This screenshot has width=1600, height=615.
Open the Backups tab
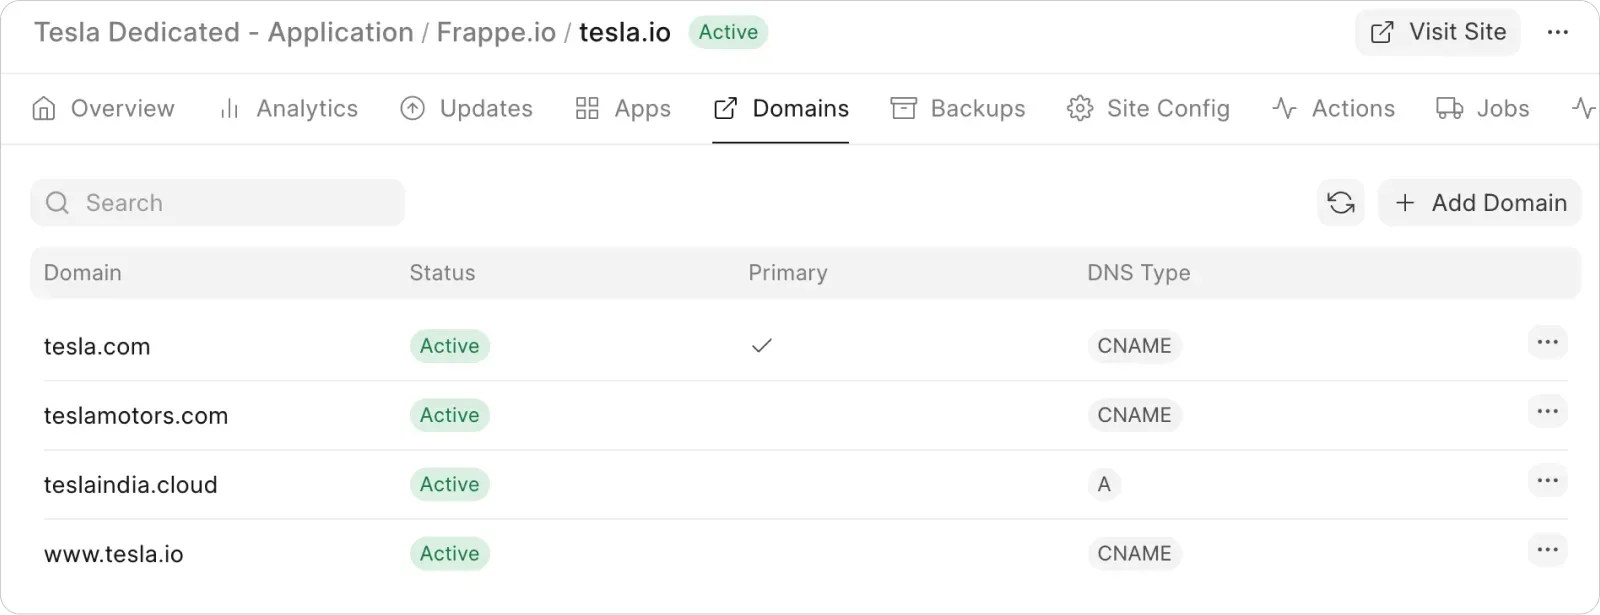coord(958,108)
